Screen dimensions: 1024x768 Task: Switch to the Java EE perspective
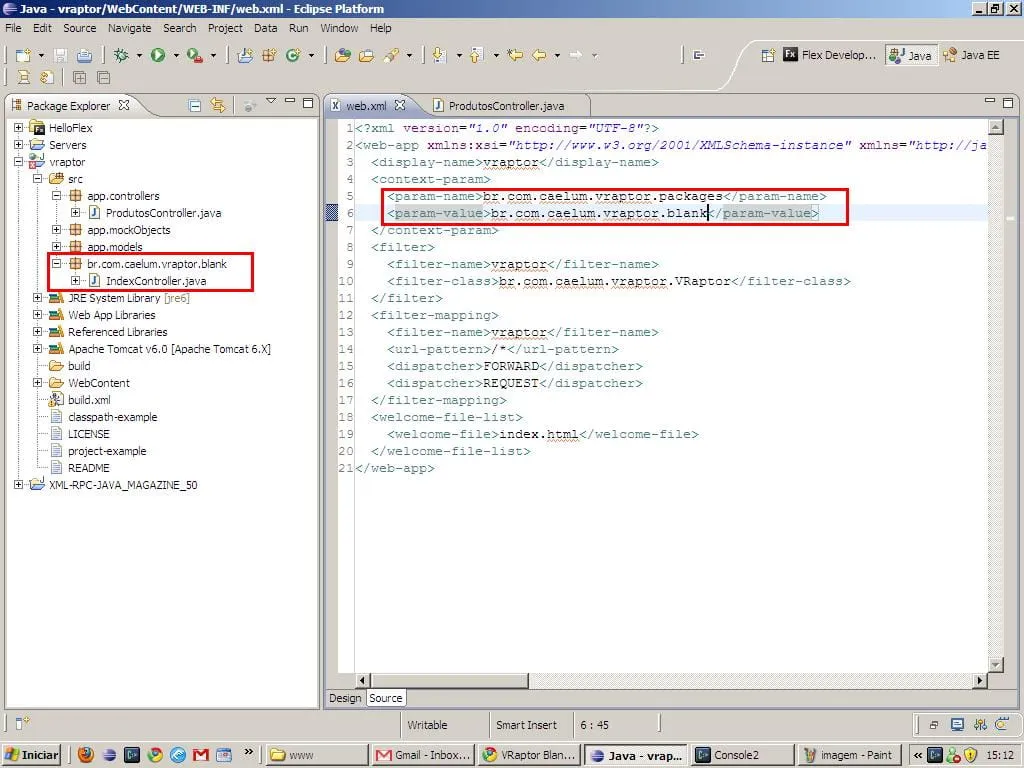pyautogui.click(x=970, y=56)
